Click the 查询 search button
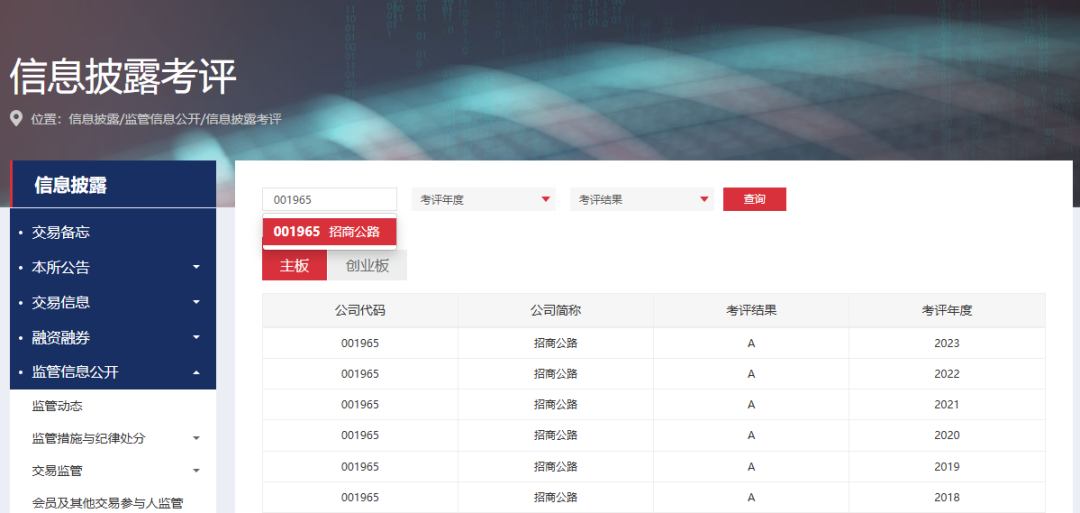Screen dimensions: 1080x513 (754, 199)
